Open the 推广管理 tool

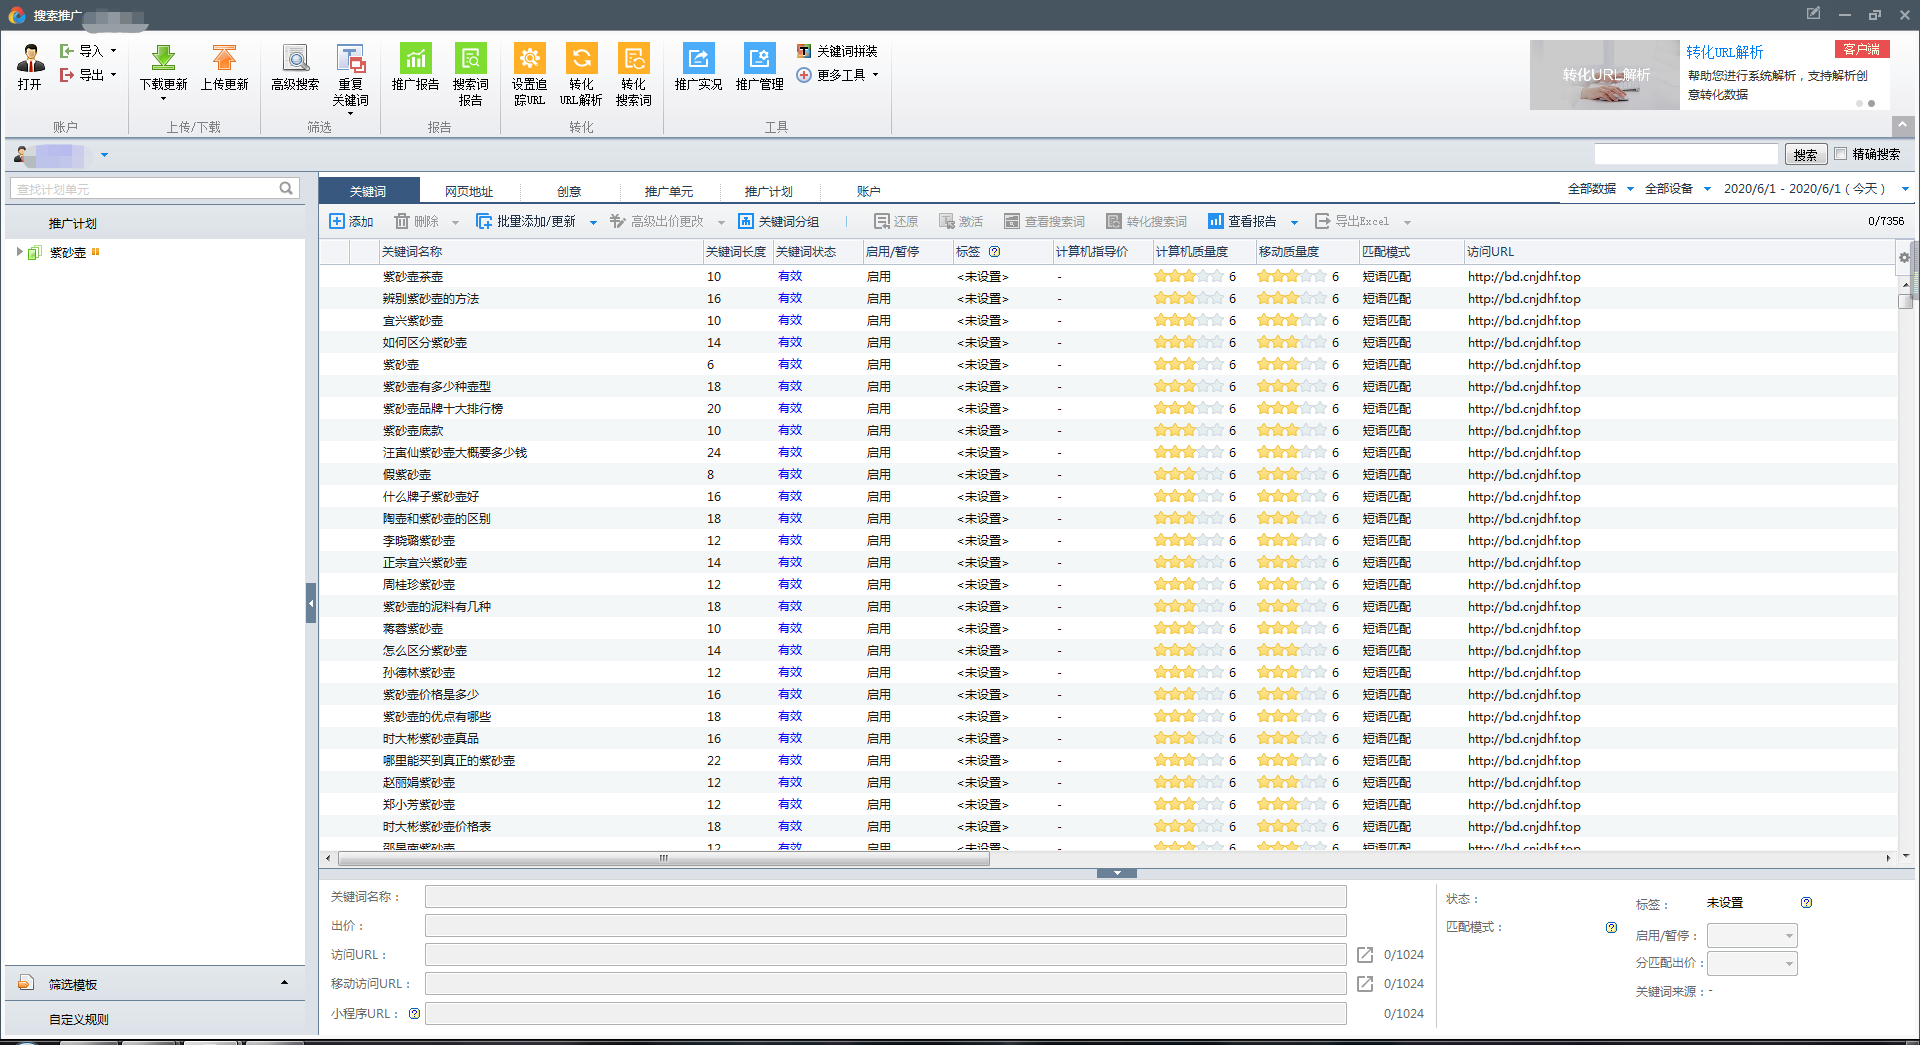[759, 59]
